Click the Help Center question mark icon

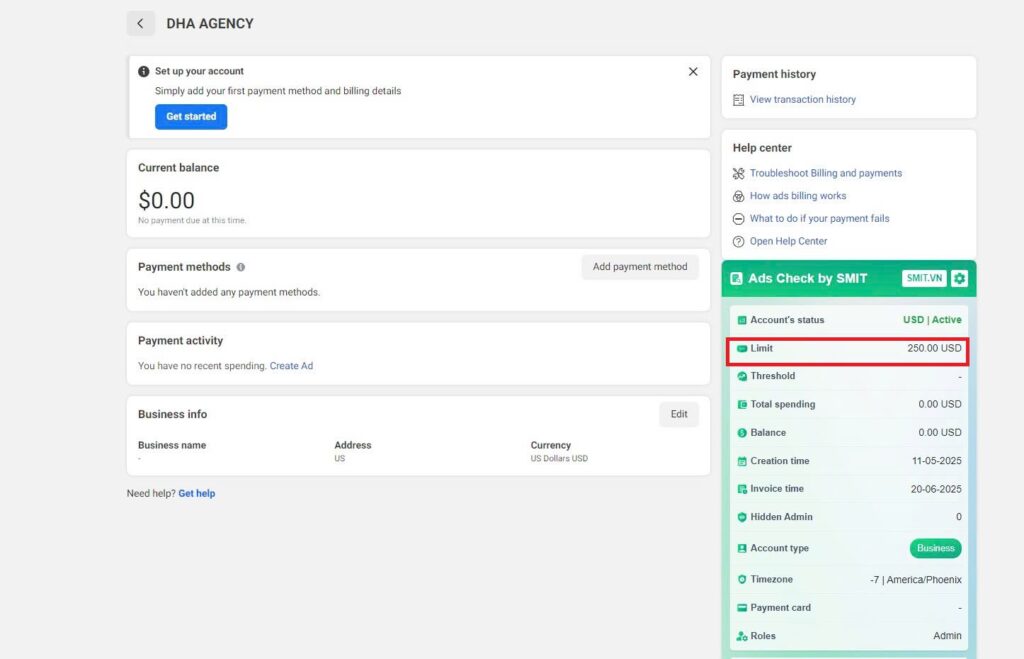(x=739, y=242)
